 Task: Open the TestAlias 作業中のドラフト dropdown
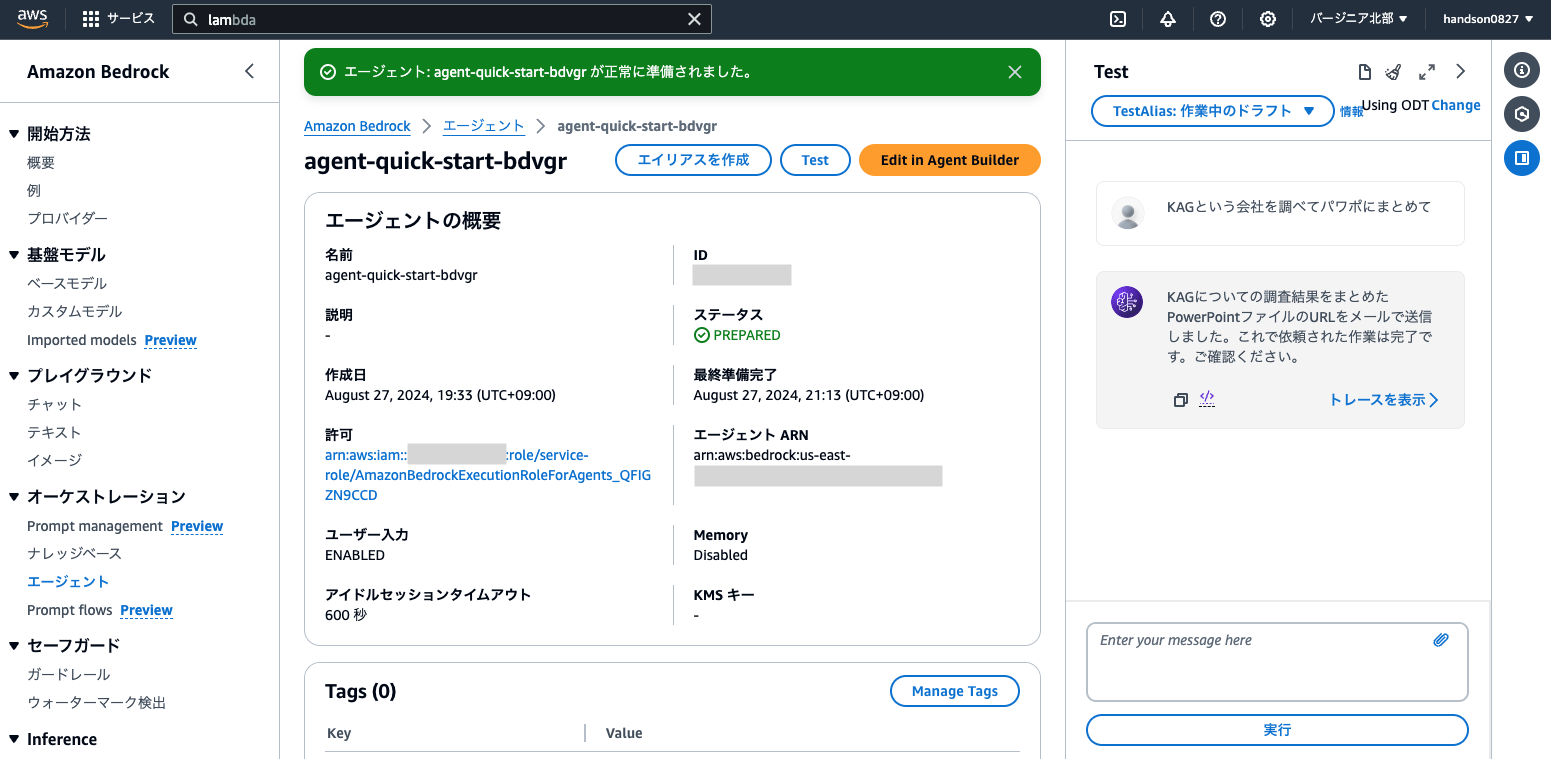click(x=1213, y=111)
